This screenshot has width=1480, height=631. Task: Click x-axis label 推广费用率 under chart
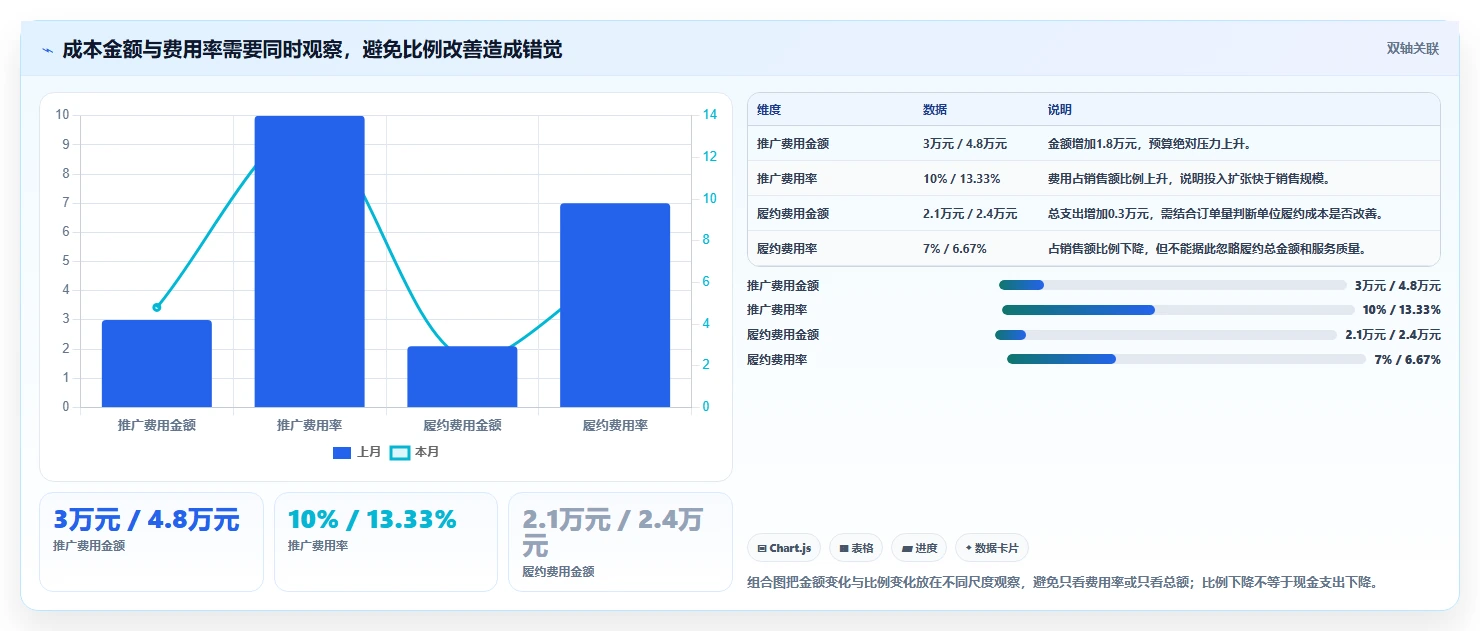310,425
